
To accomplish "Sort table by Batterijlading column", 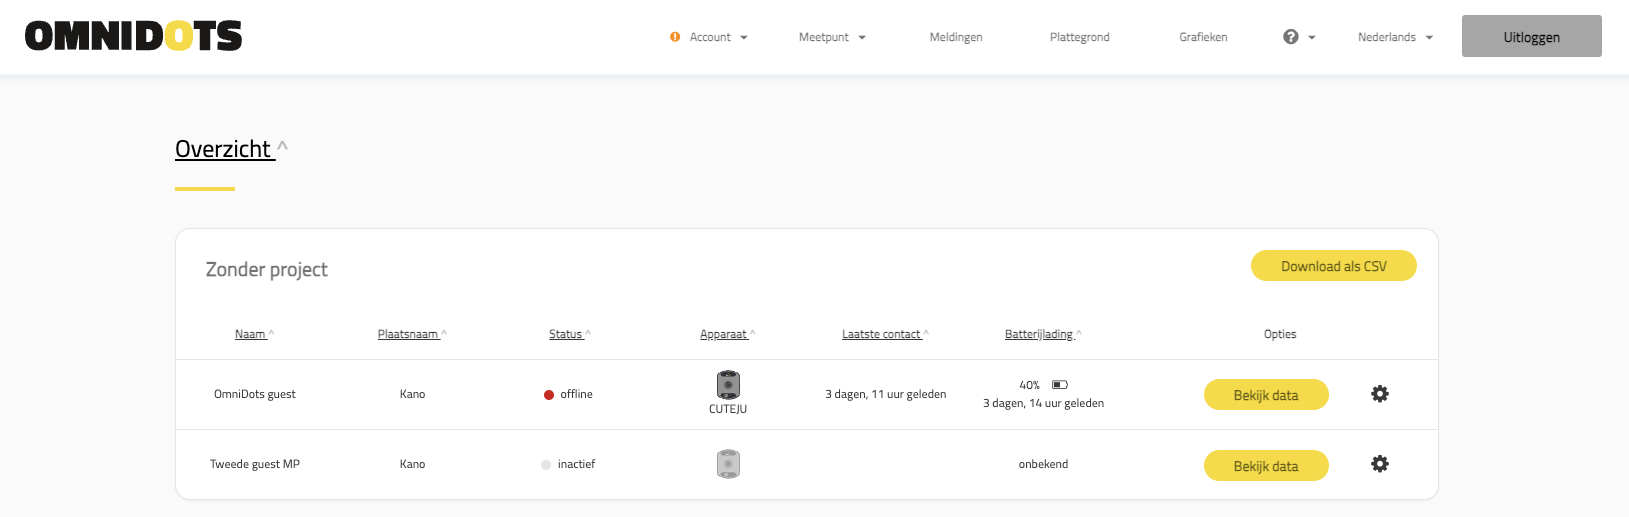I will [x=1040, y=334].
